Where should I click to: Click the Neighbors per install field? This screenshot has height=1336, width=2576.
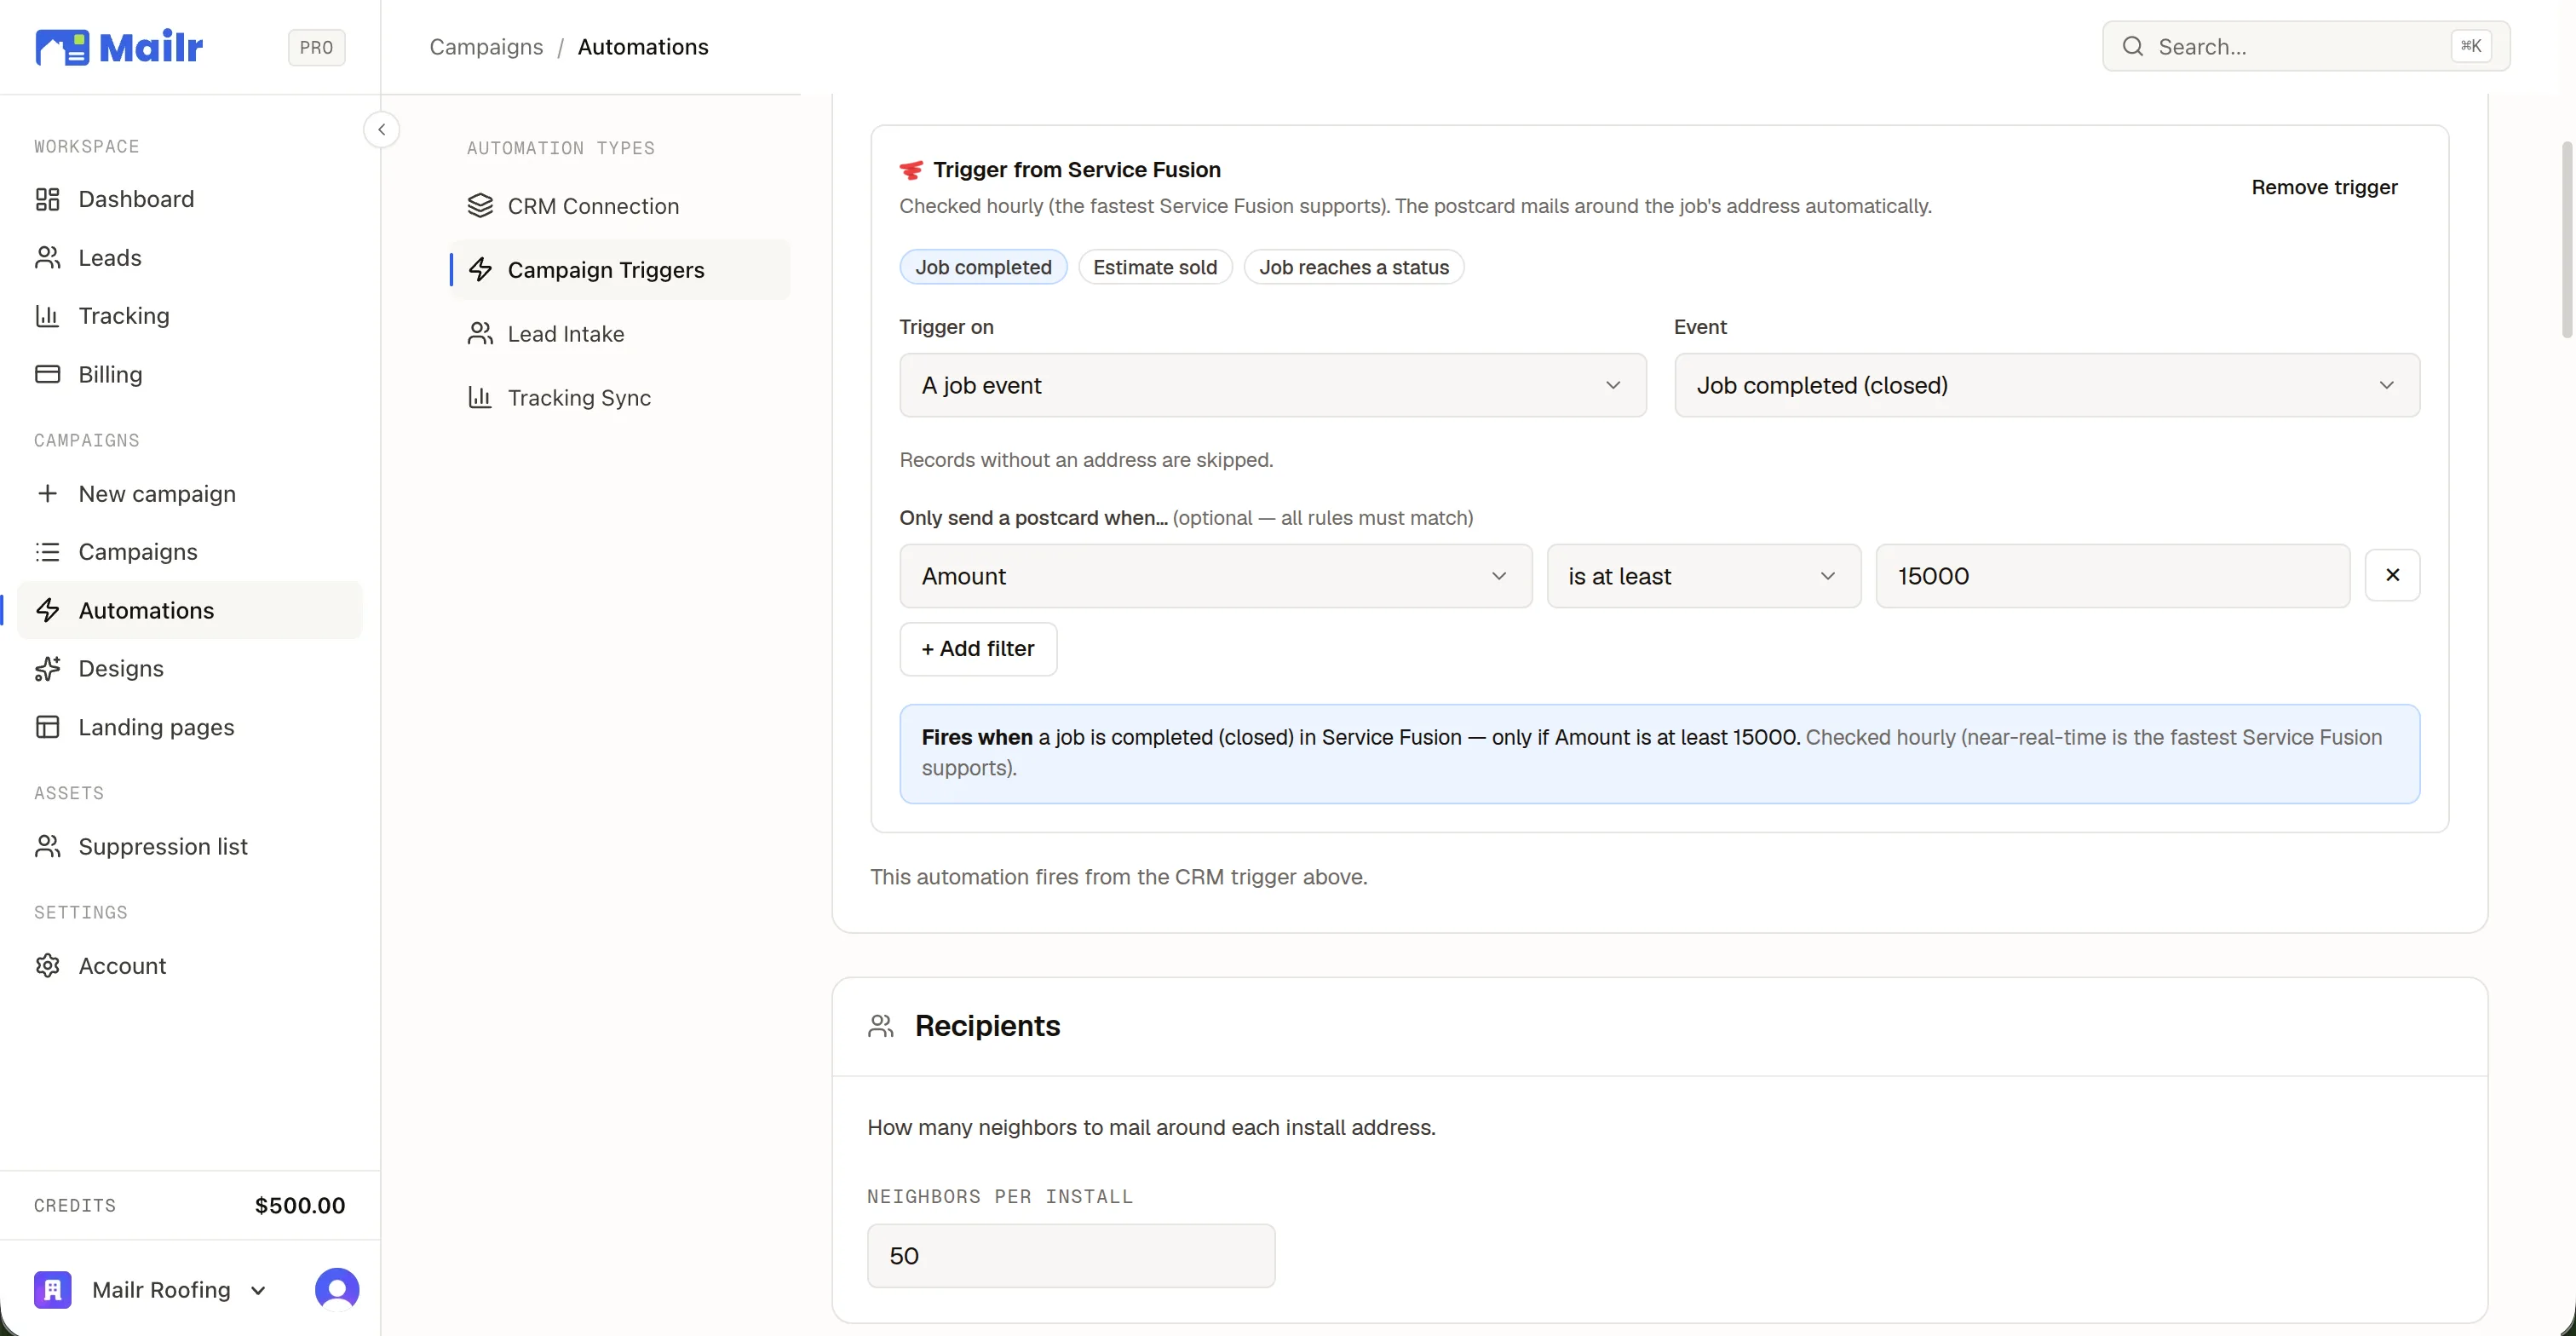(x=1071, y=1256)
